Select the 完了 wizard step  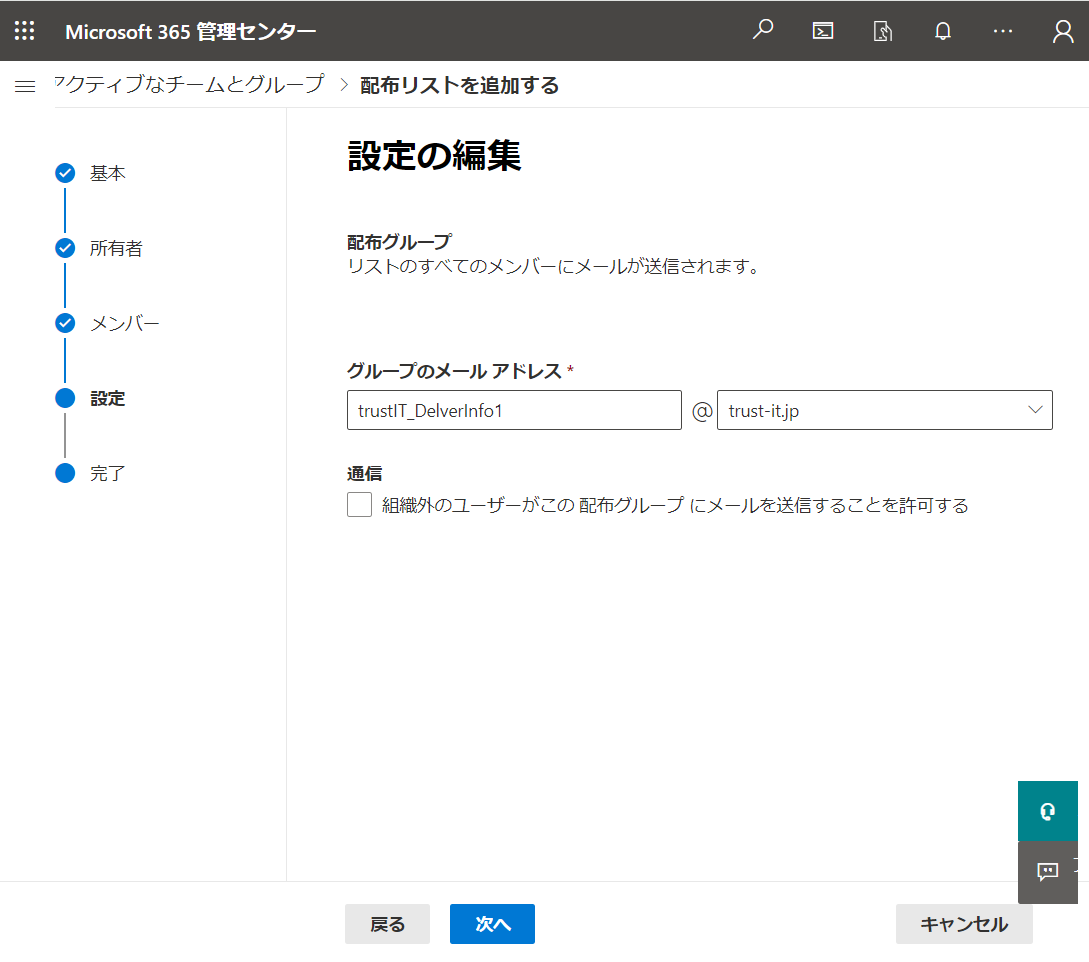108,473
